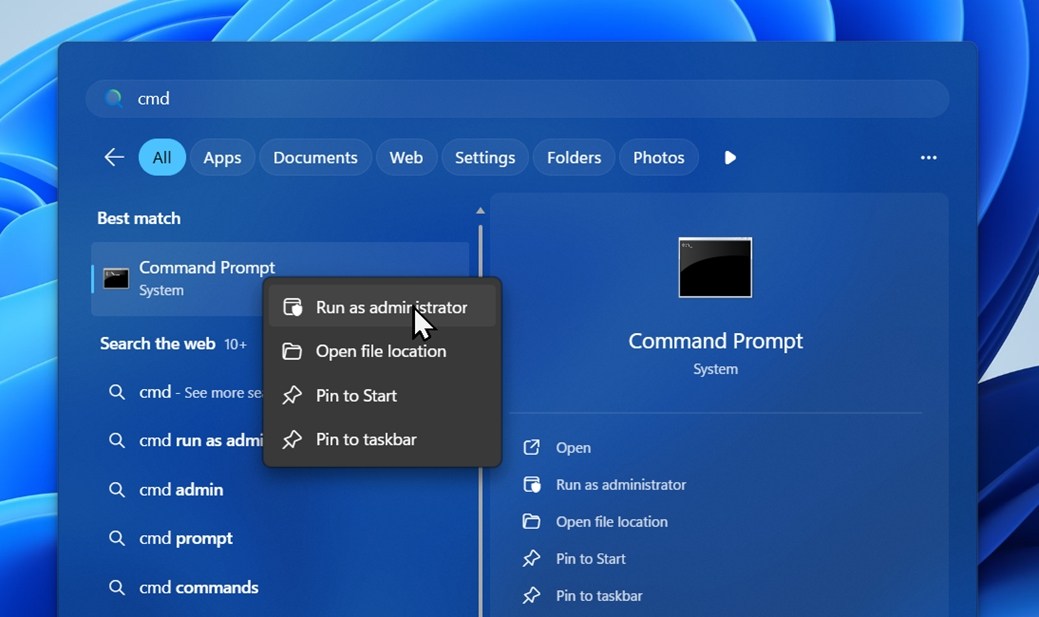This screenshot has width=1039, height=617.
Task: Click the pin icon beside preview Pin to taskbar
Action: pyautogui.click(x=531, y=596)
